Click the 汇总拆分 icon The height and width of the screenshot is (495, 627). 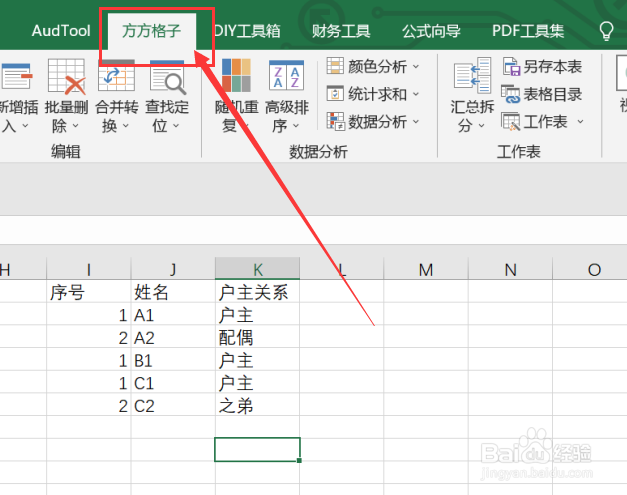click(x=472, y=76)
